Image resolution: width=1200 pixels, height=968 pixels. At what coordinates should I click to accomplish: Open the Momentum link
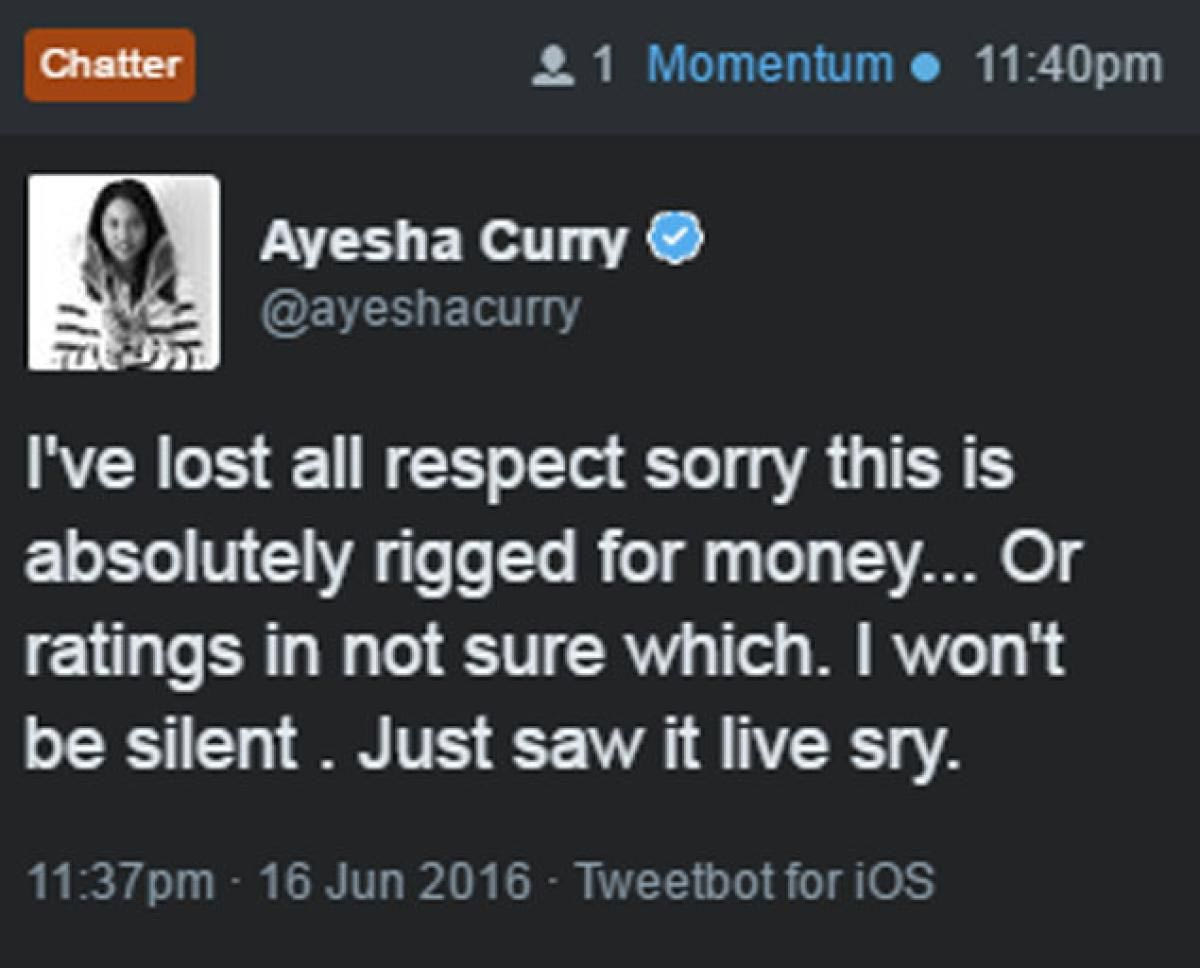pos(770,67)
